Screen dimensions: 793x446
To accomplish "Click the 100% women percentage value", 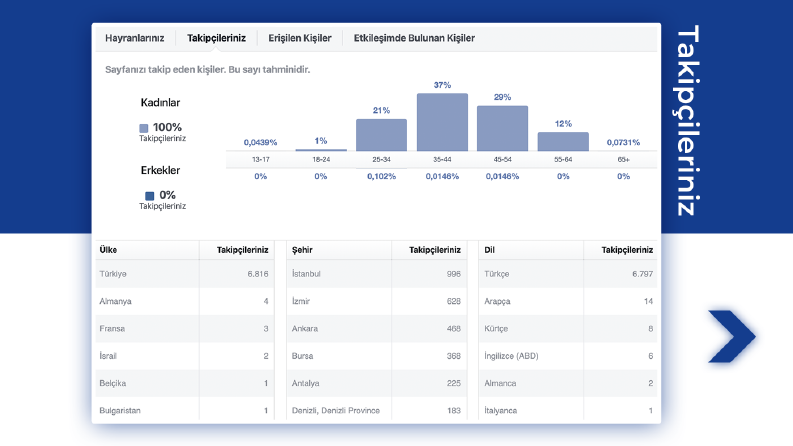I will (167, 127).
